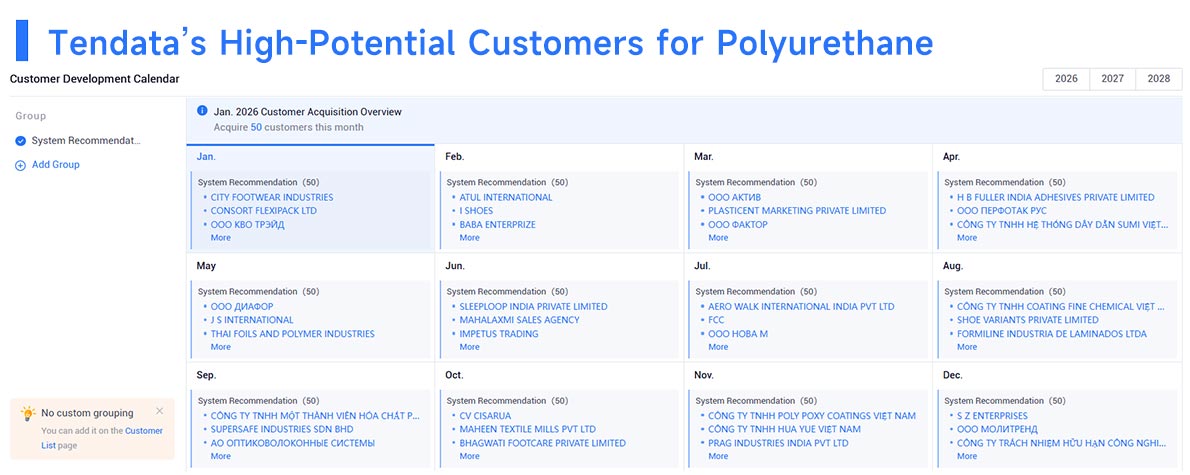
Task: Open BABA ENTERPRIZE customer
Action: tap(498, 225)
